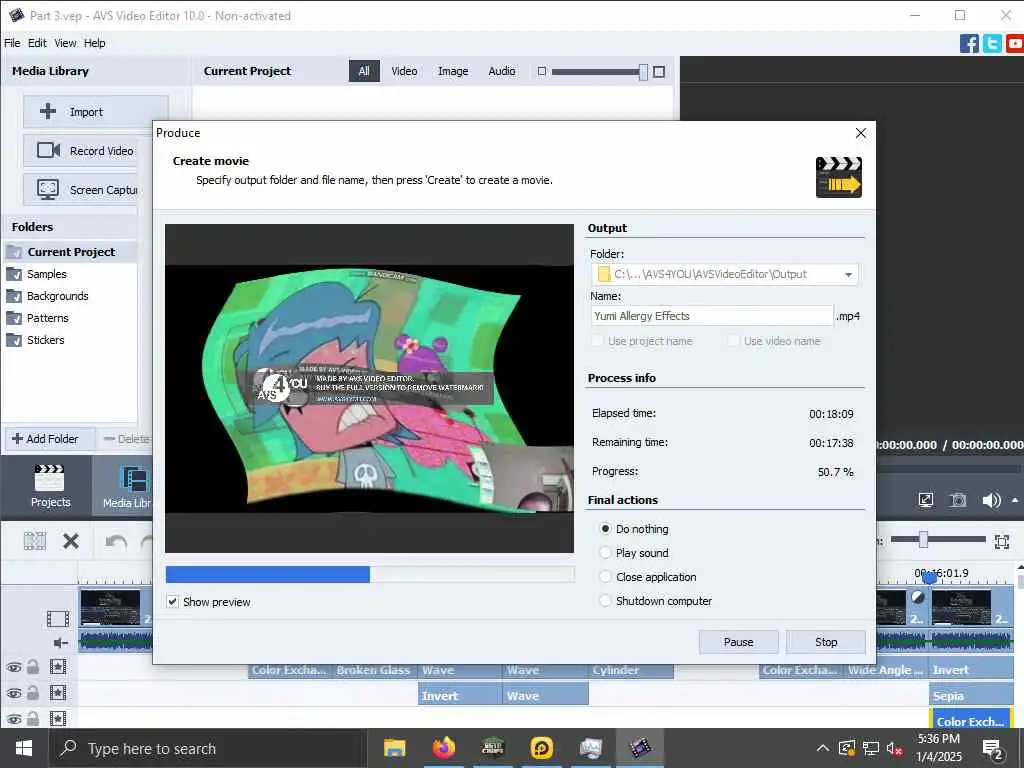Image resolution: width=1024 pixels, height=768 pixels.
Task: Click the full screen preview monitor icon
Action: [925, 500]
